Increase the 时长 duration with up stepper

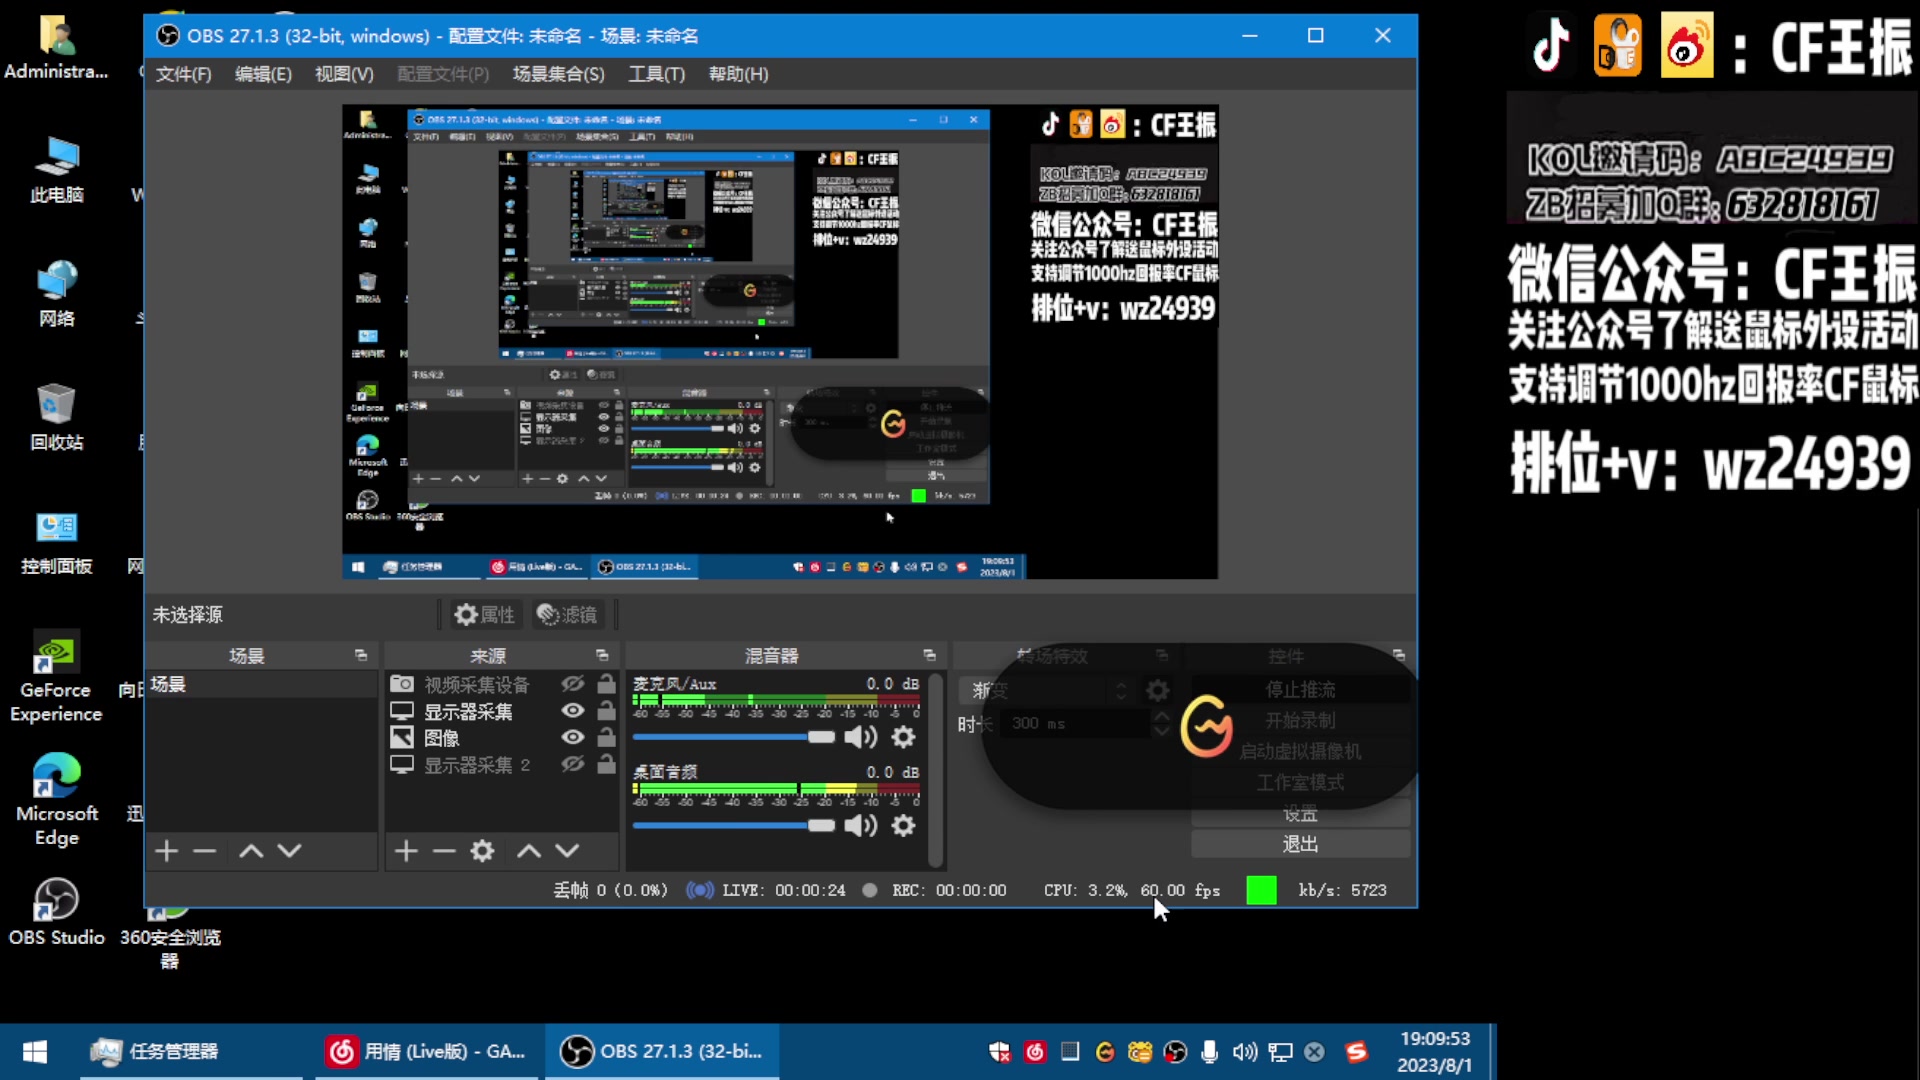pyautogui.click(x=1161, y=717)
